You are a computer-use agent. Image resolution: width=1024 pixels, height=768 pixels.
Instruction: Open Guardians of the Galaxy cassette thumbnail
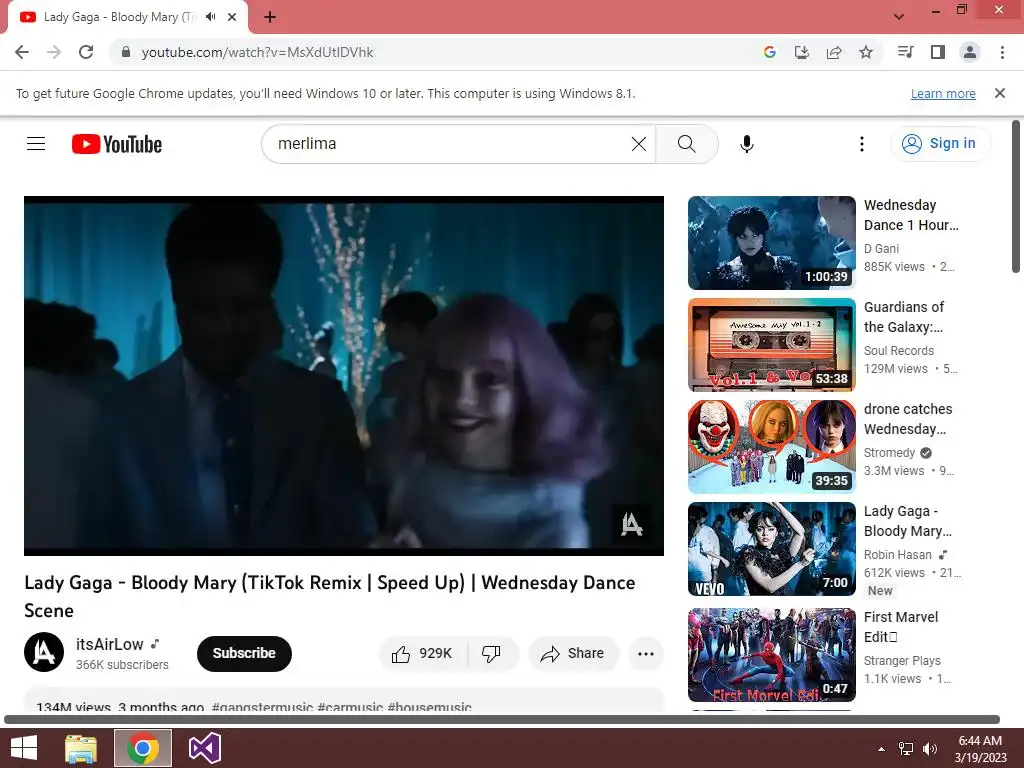tap(772, 345)
